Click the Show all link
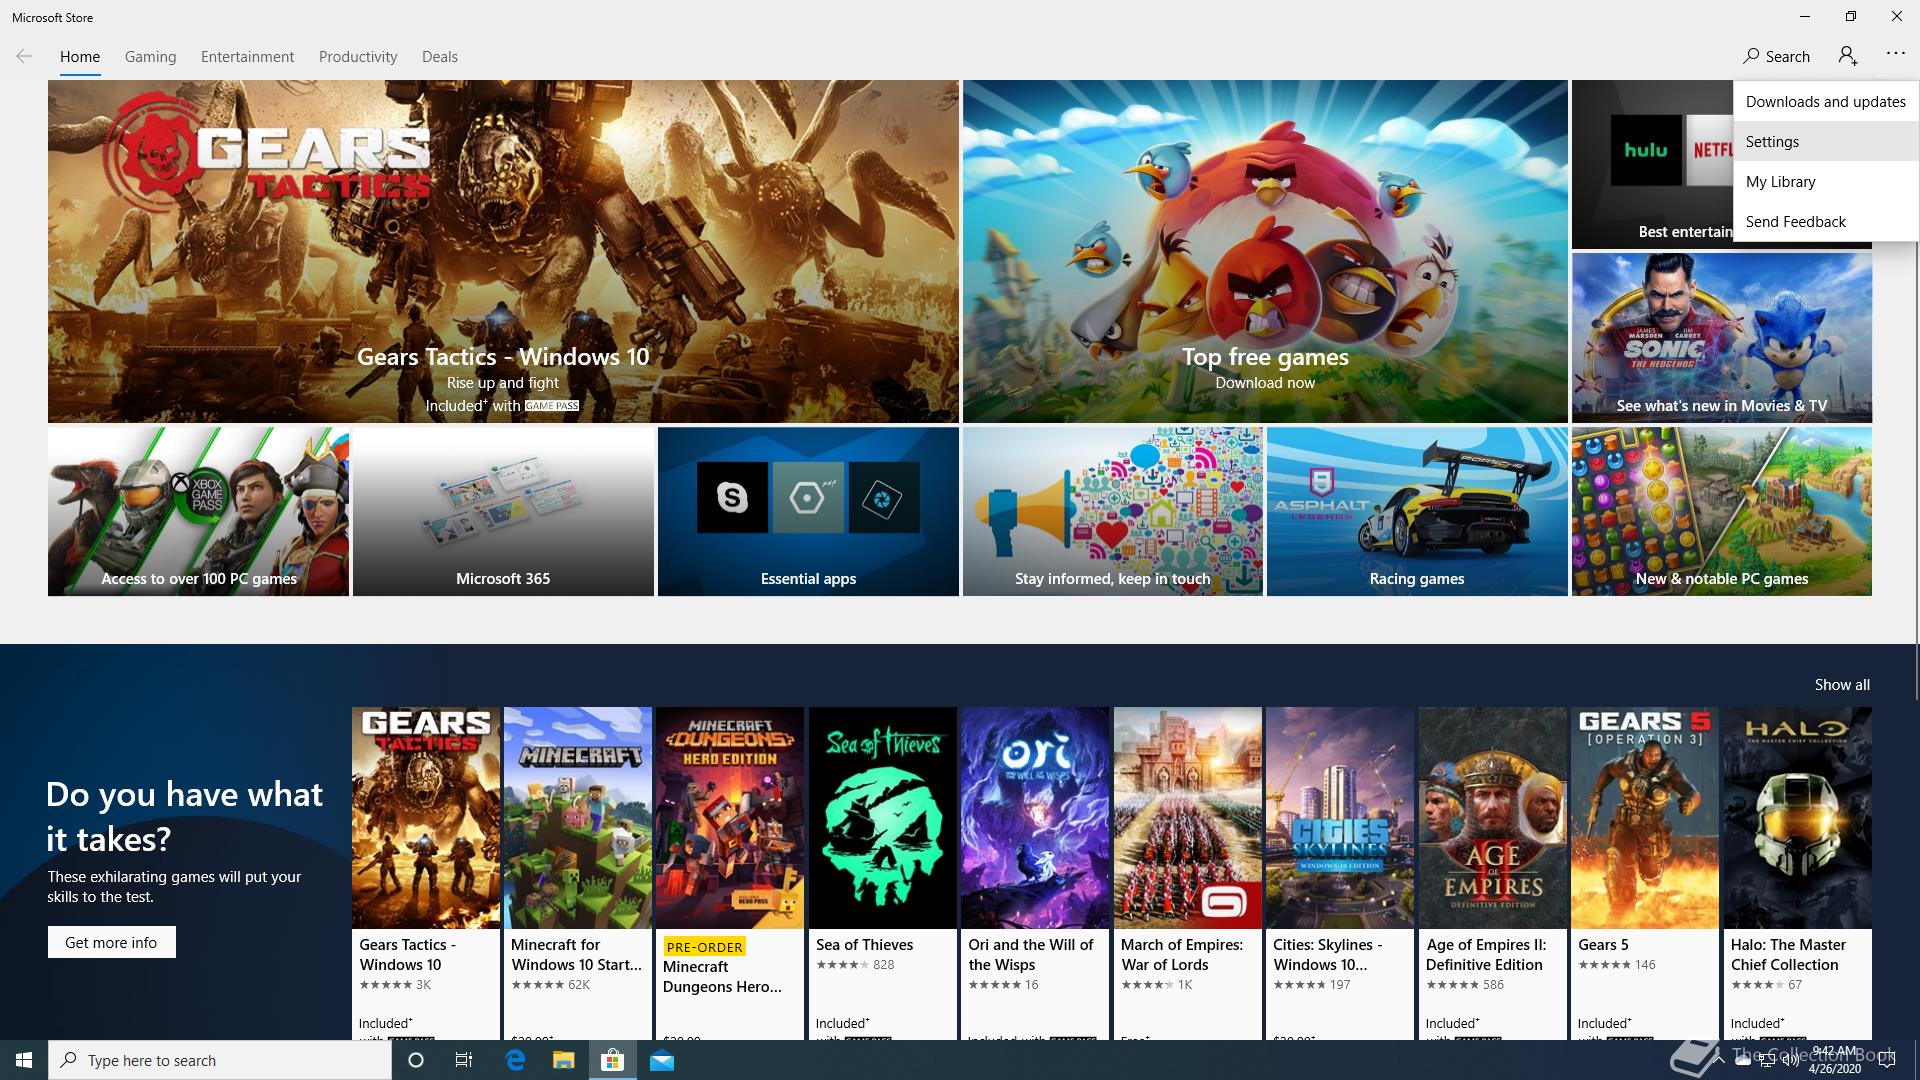The image size is (1920, 1080). (1842, 685)
